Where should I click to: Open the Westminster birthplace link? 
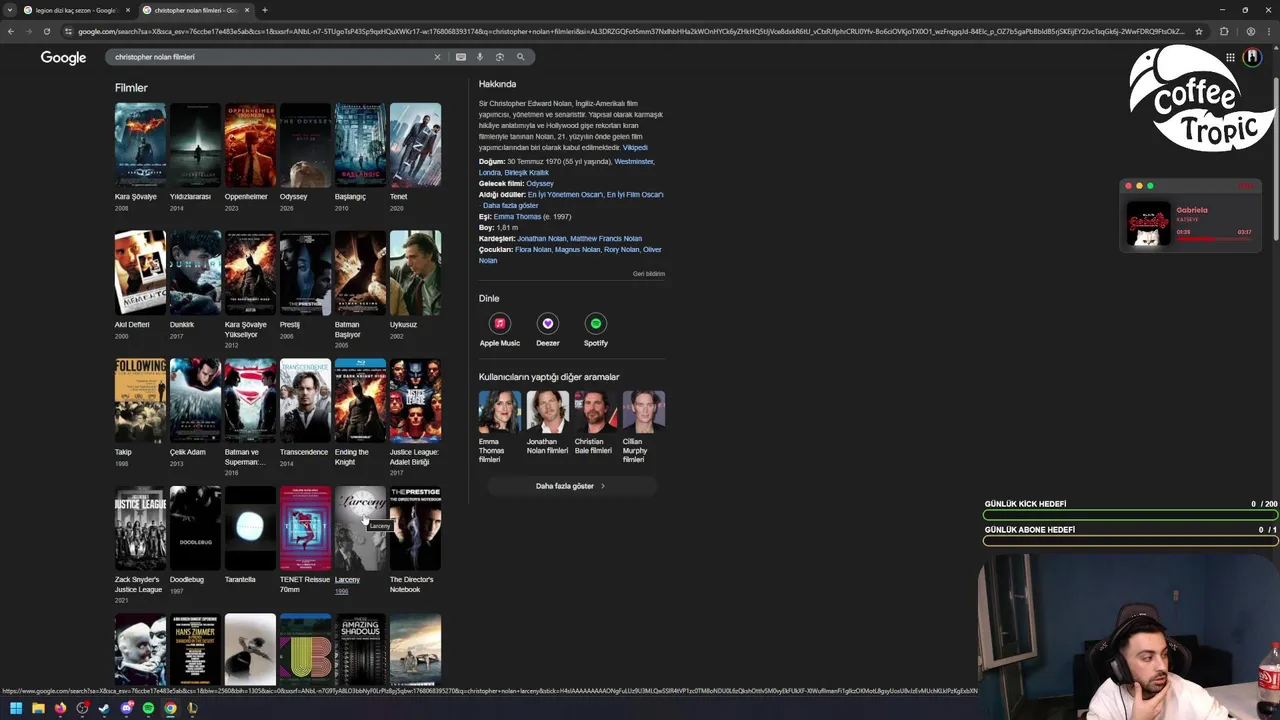tap(634, 161)
